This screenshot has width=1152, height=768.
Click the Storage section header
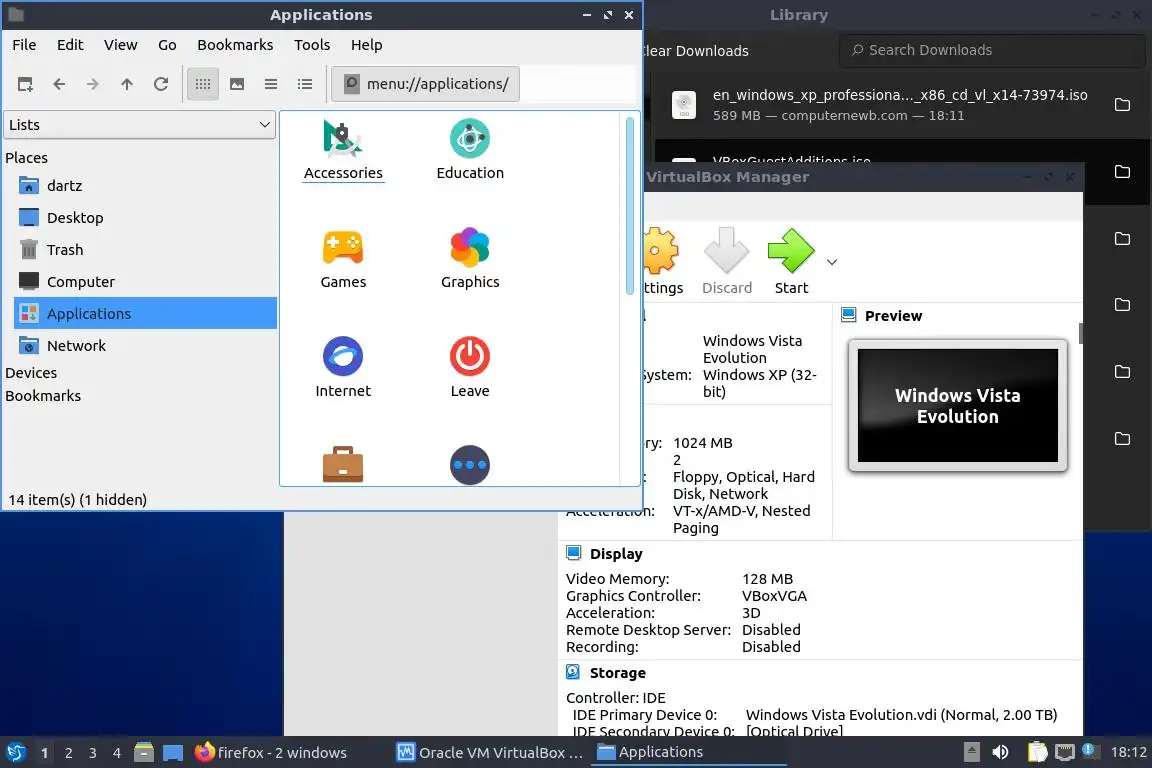tap(617, 673)
